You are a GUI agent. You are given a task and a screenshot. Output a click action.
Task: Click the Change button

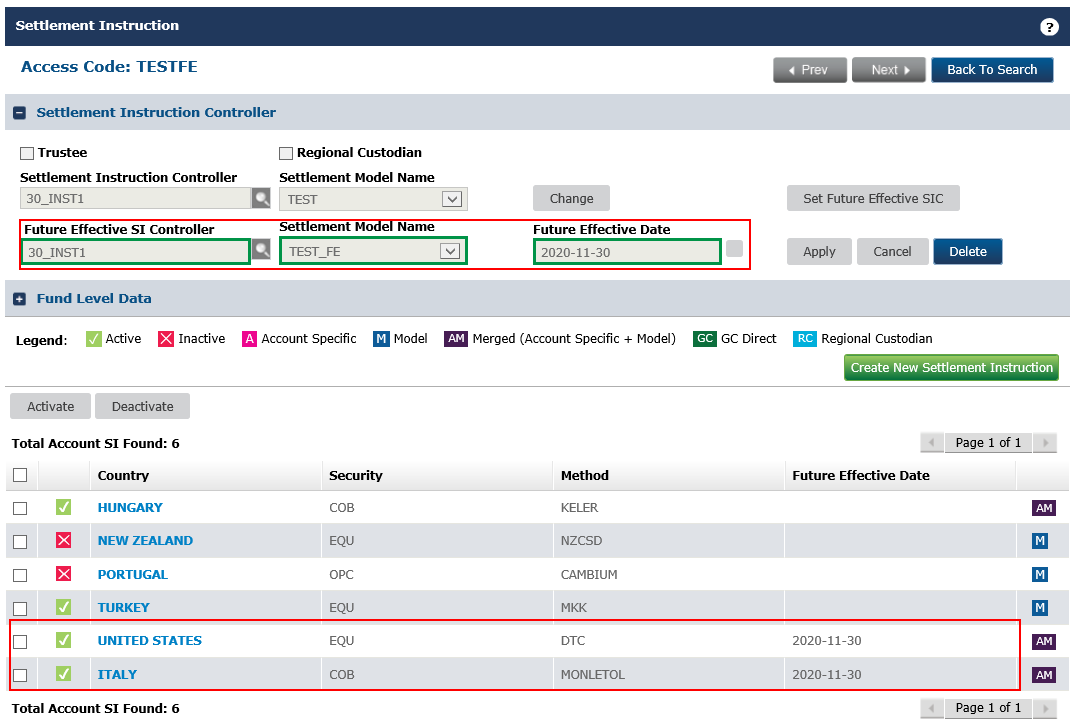(571, 199)
